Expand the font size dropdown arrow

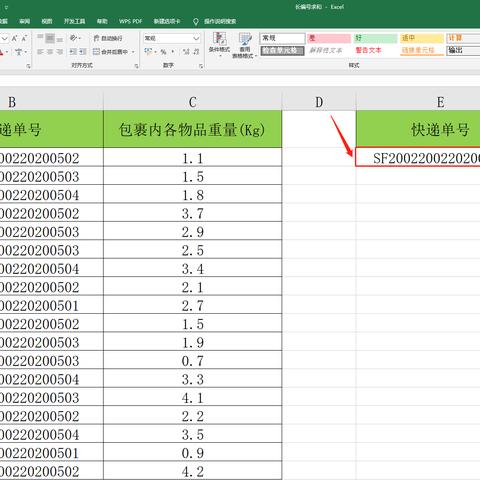tap(4, 38)
